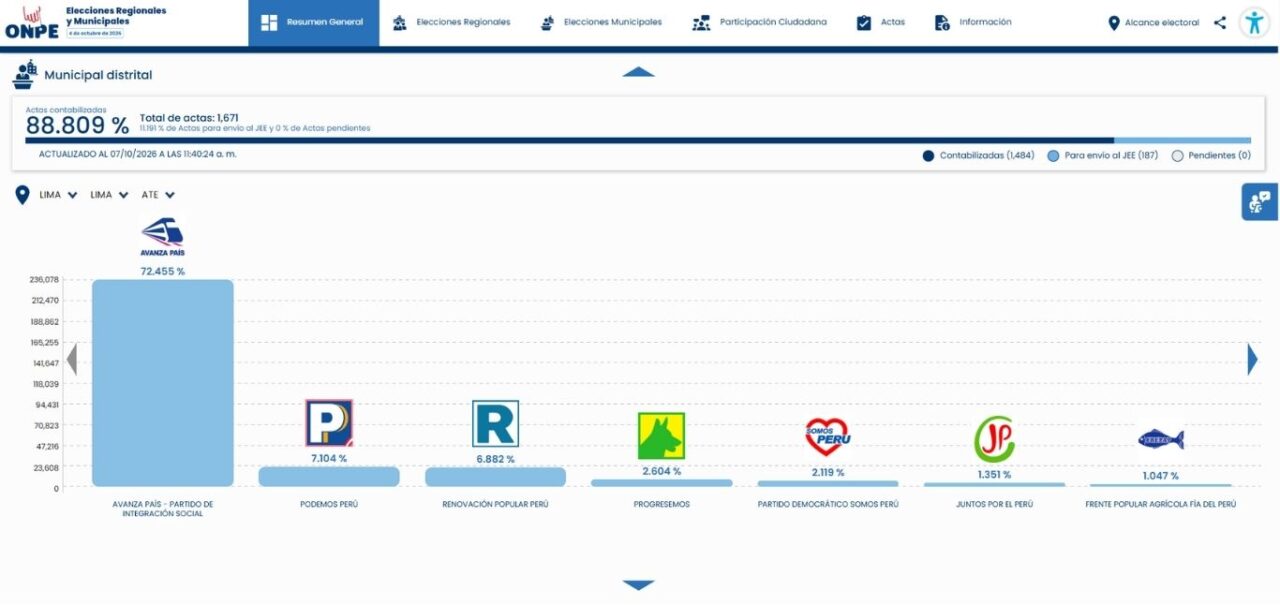The width and height of the screenshot is (1280, 605).
Task: Collapse section with the up arrow
Action: tap(638, 72)
